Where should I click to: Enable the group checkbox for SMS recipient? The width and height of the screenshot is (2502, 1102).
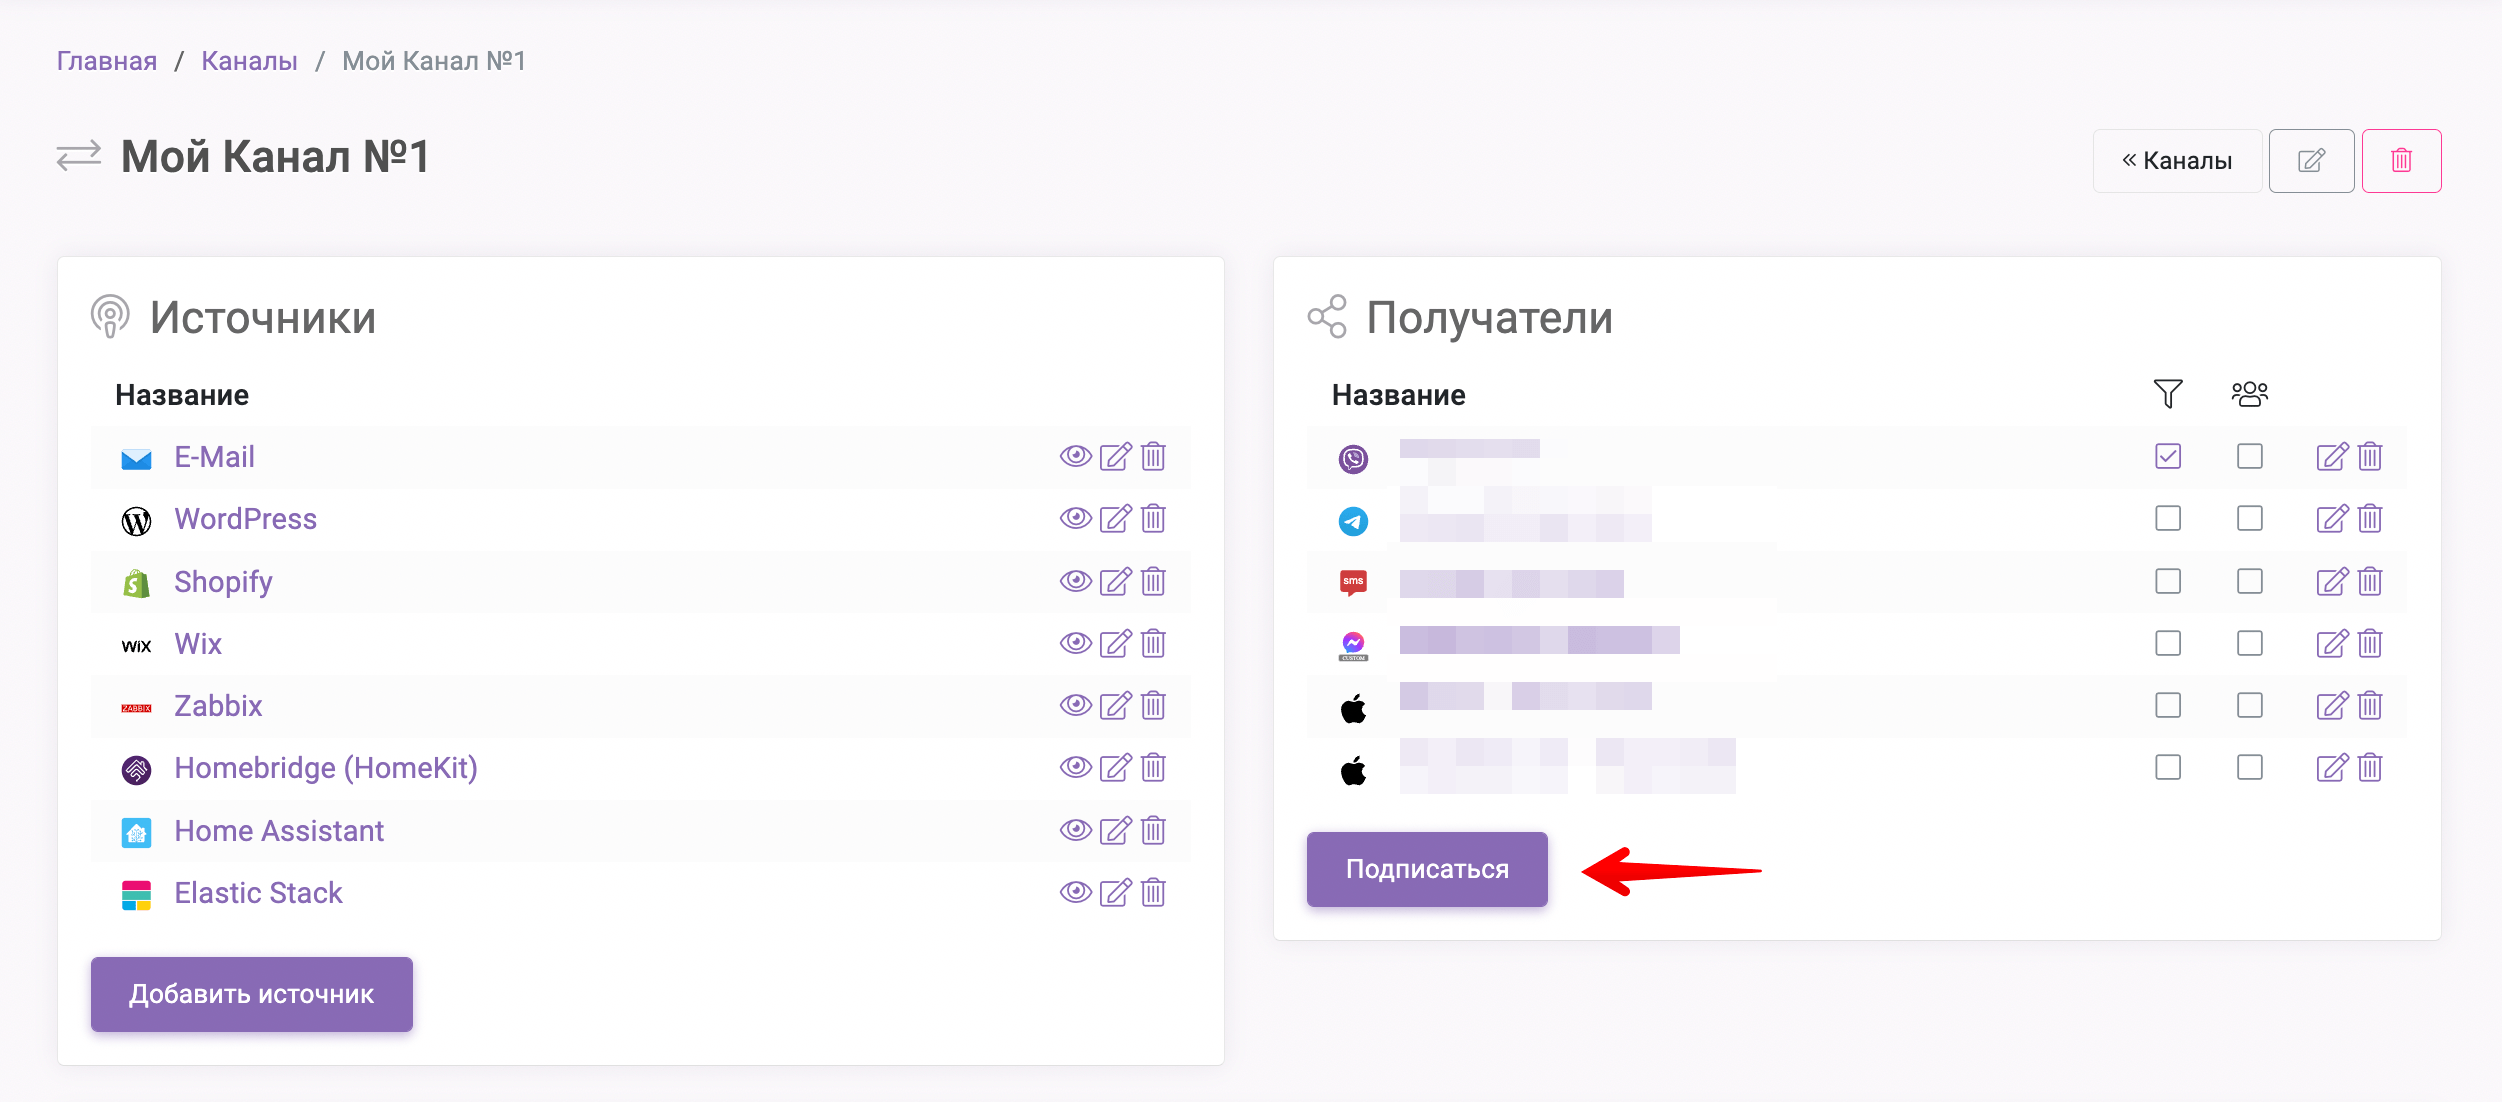tap(2250, 581)
